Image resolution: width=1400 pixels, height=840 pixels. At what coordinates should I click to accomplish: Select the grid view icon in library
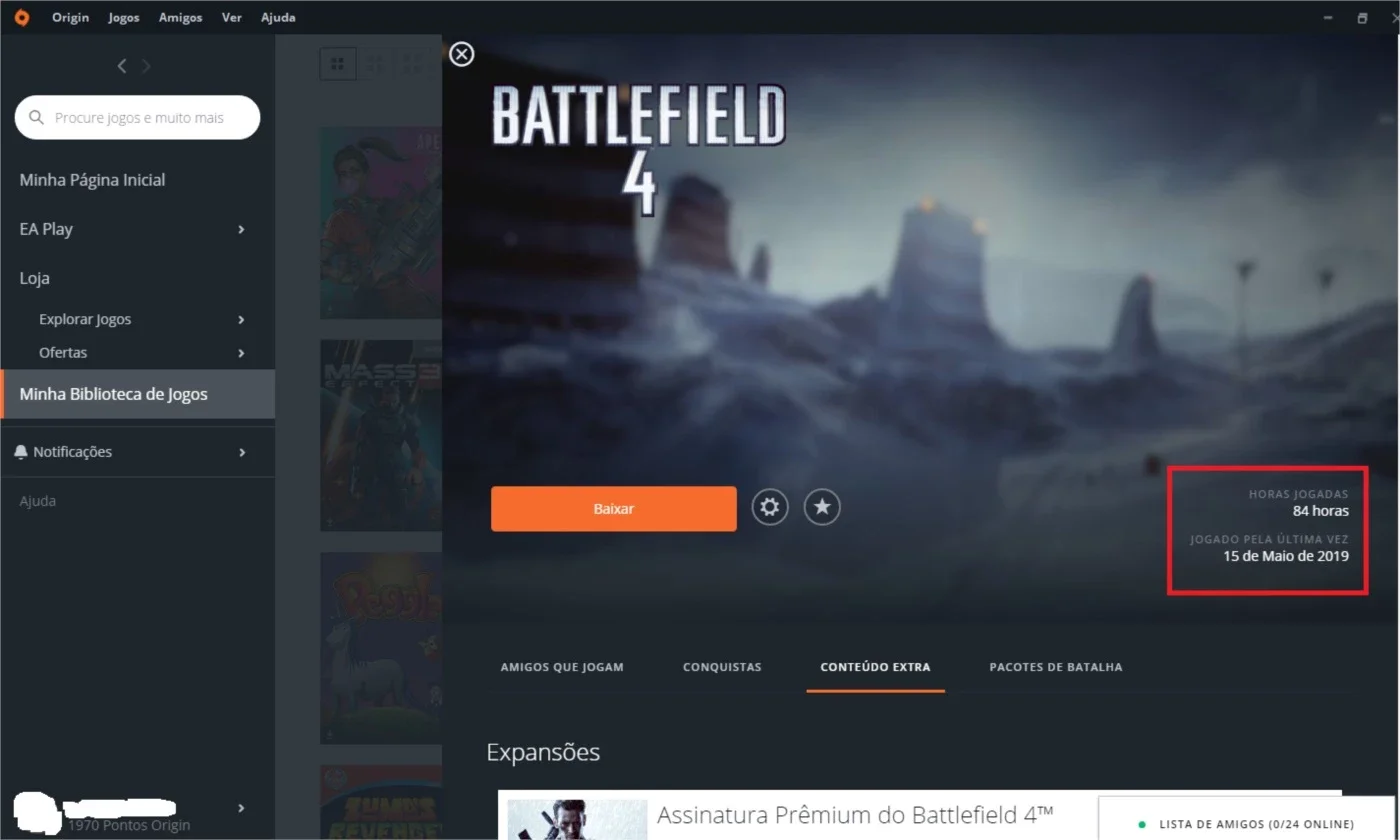coord(337,64)
